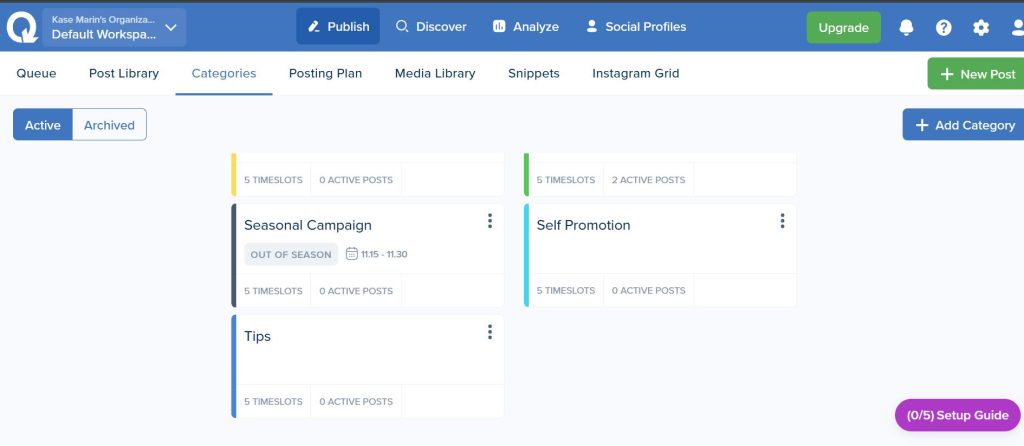Open the Tips category
The image size is (1024, 446).
pyautogui.click(x=257, y=336)
